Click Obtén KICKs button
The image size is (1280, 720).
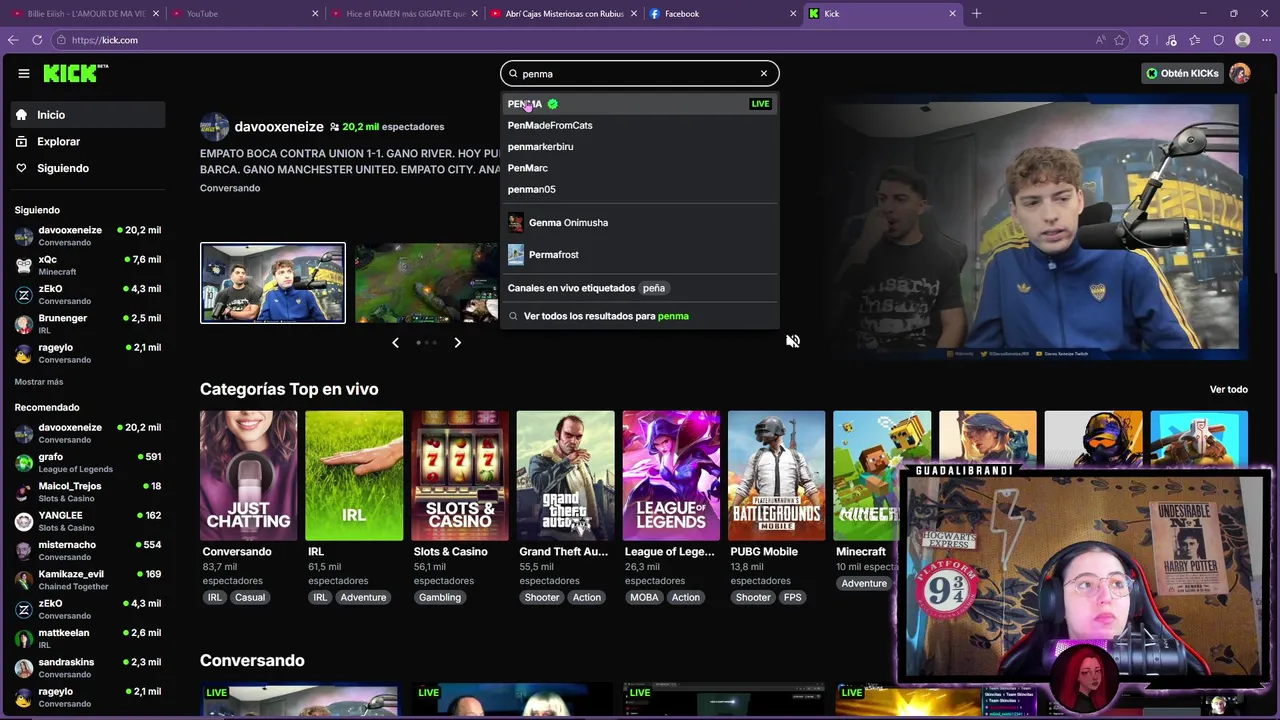coord(1183,73)
